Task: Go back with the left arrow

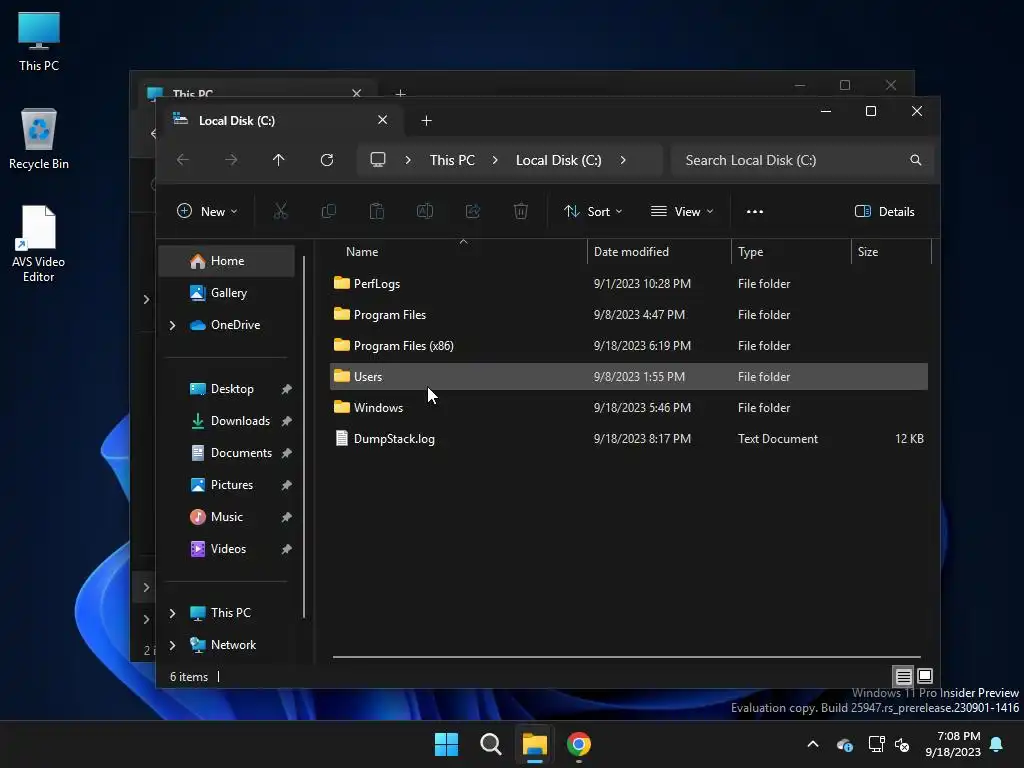Action: tap(183, 160)
